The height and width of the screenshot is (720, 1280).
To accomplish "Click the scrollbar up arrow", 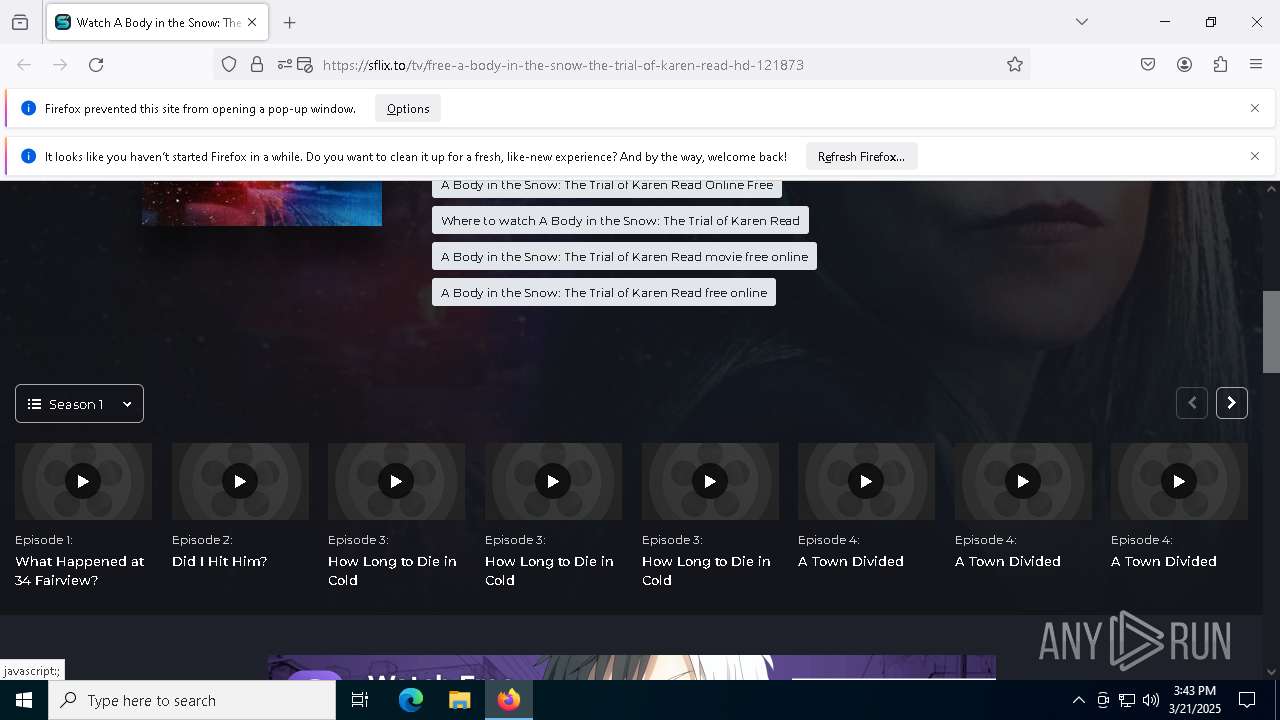I will 1271,189.
